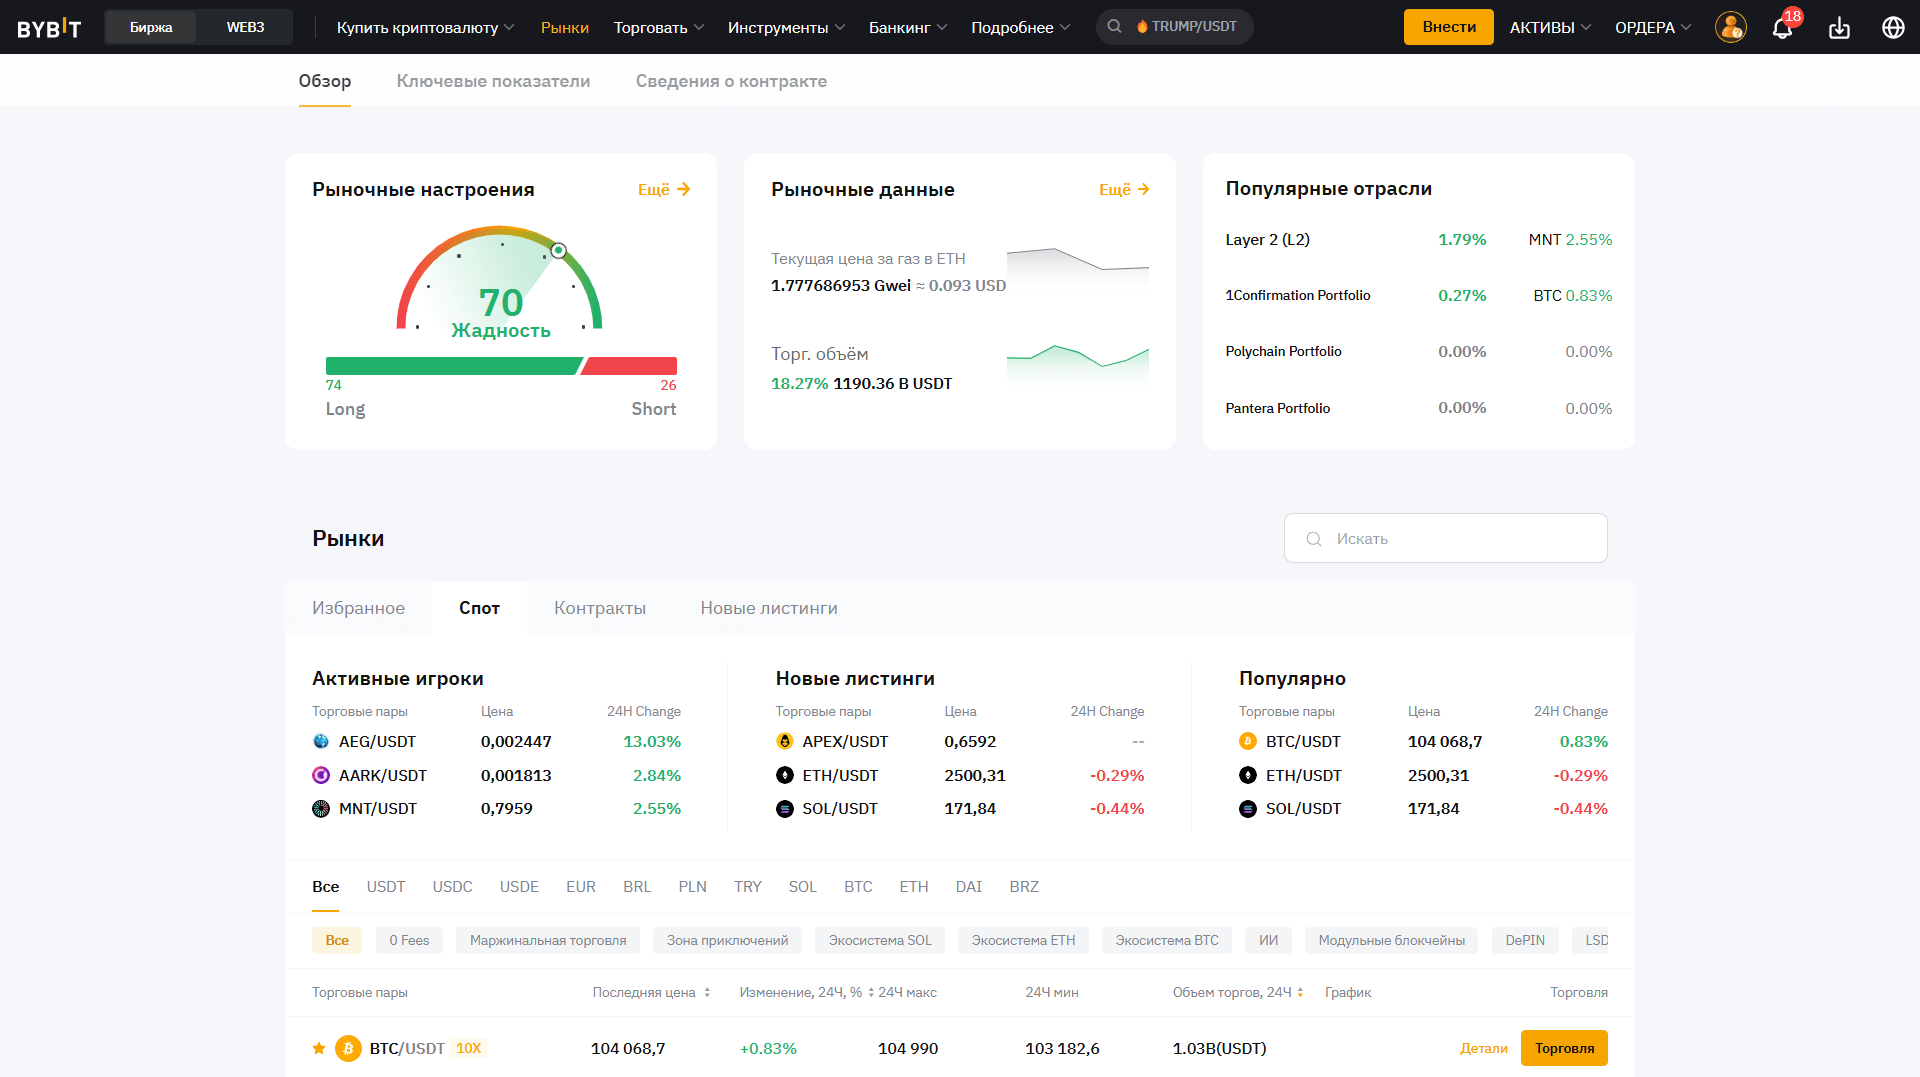The image size is (1920, 1077).
Task: Select the 0 Fees filter chip
Action: click(409, 940)
